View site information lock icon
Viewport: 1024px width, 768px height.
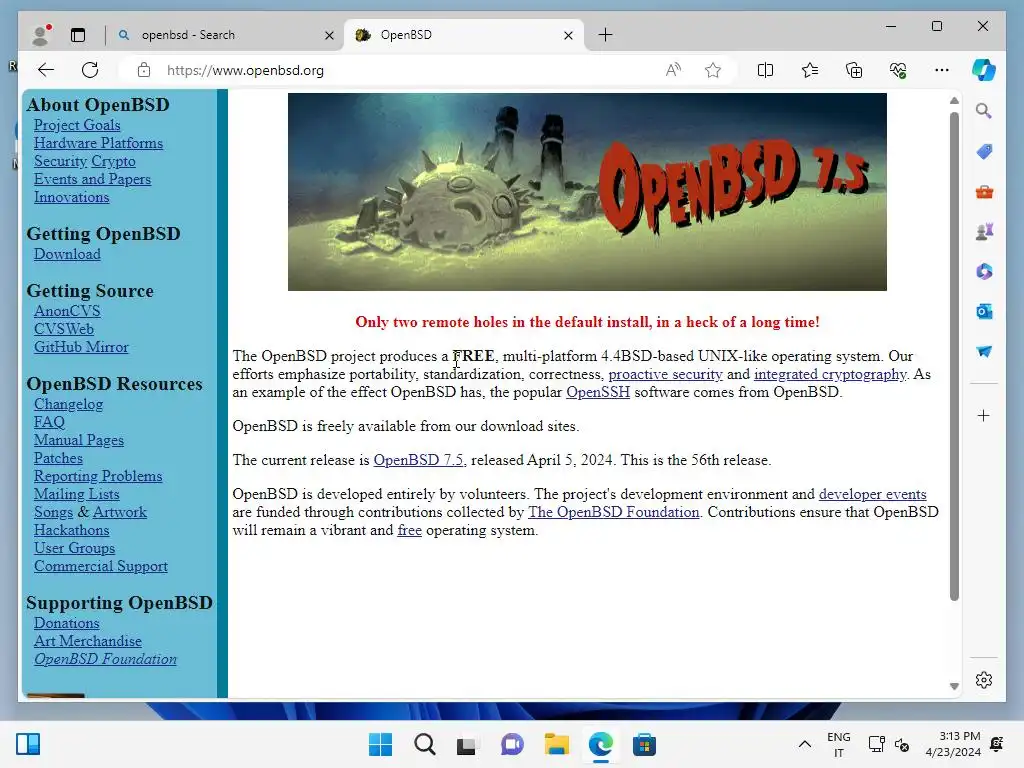point(144,70)
